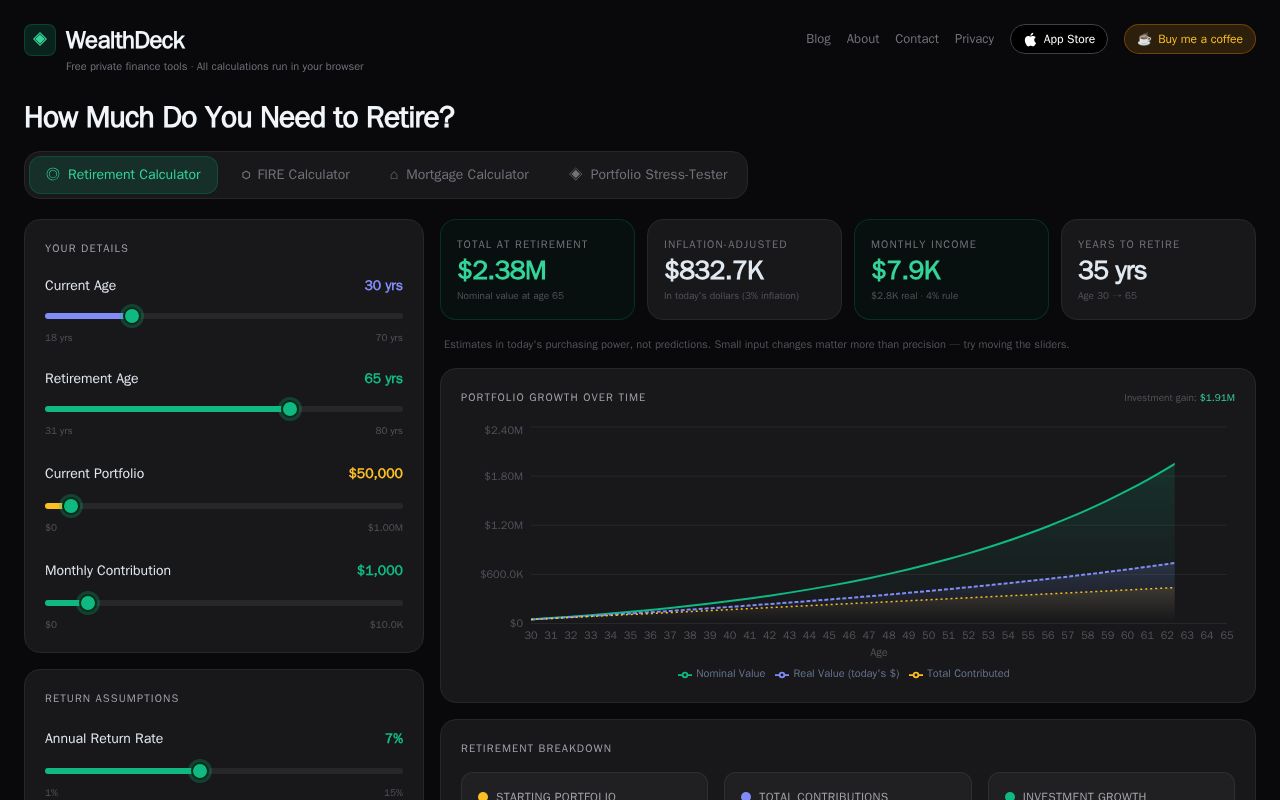Click the Current Portfolio slider handle
The width and height of the screenshot is (1280, 800).
click(x=71, y=506)
